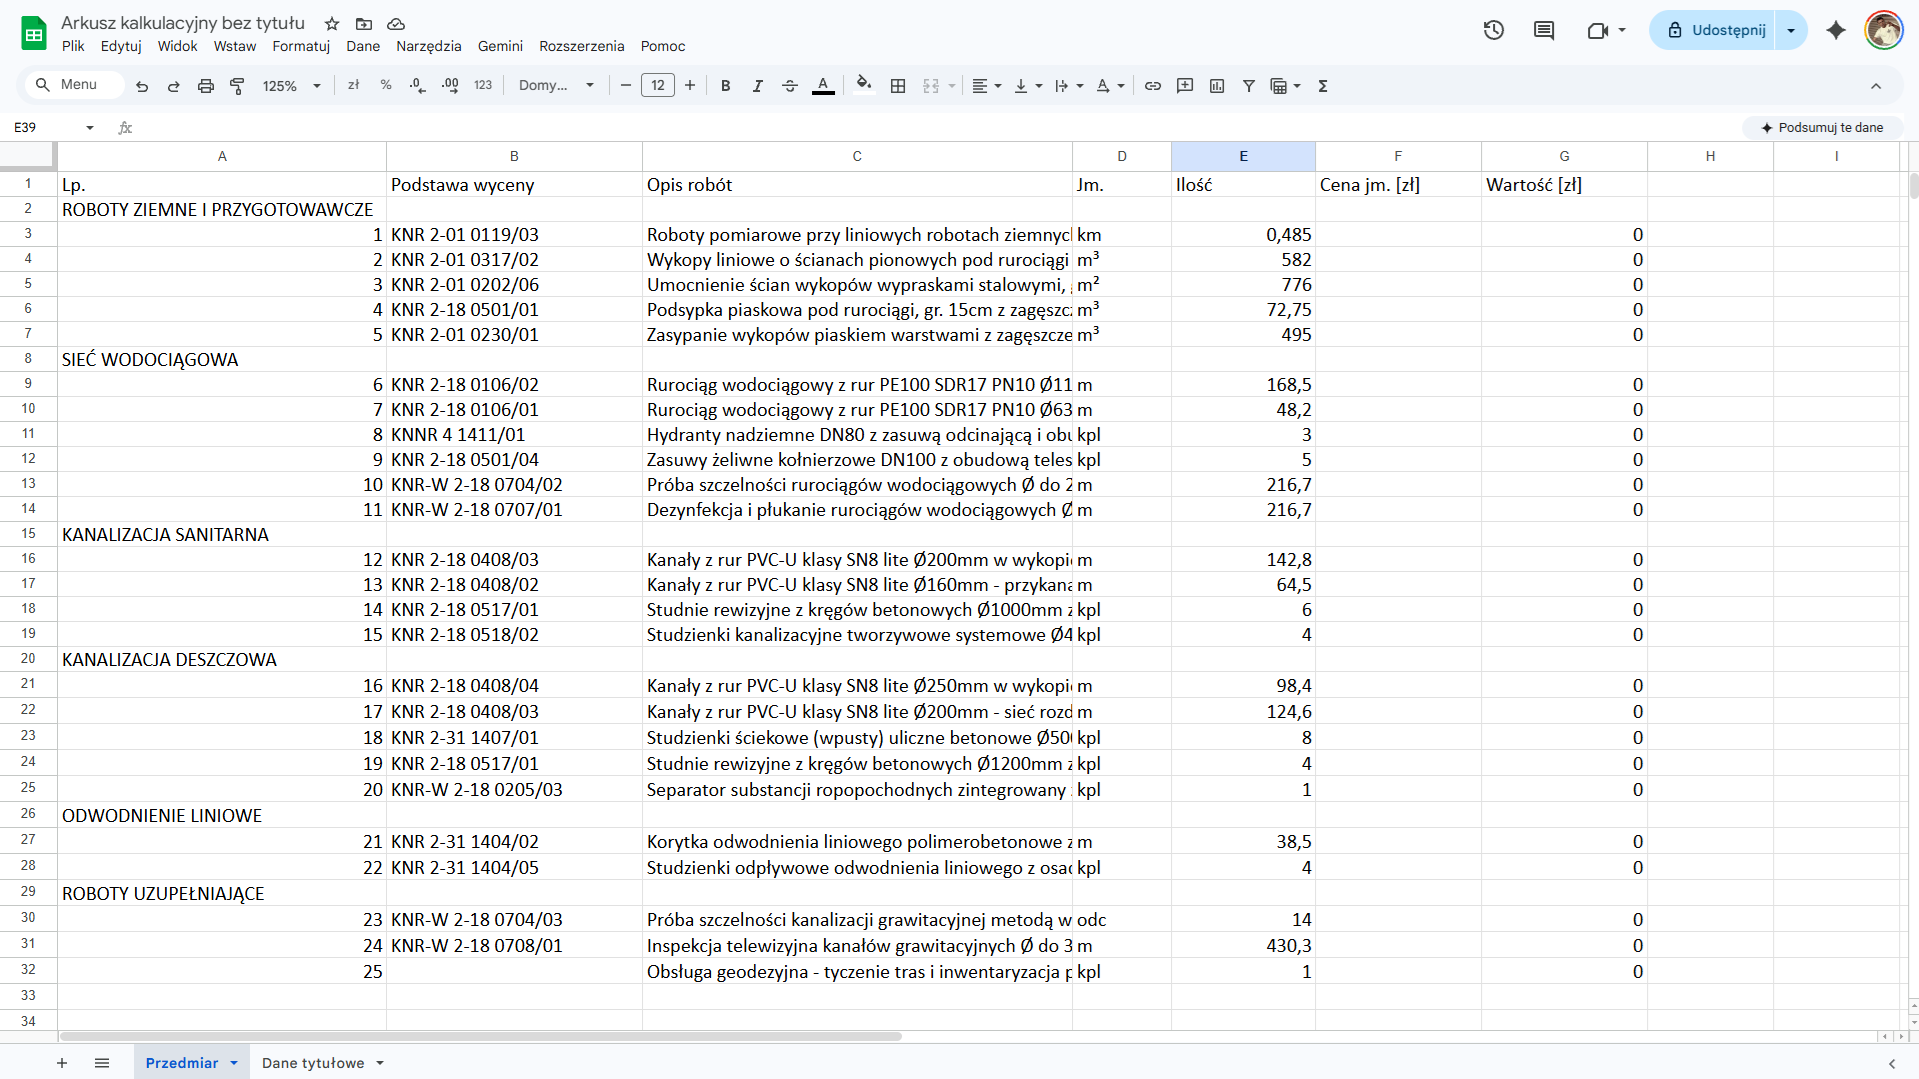Click the Udostępnij share button
Image resolution: width=1919 pixels, height=1079 pixels.
tap(1718, 30)
